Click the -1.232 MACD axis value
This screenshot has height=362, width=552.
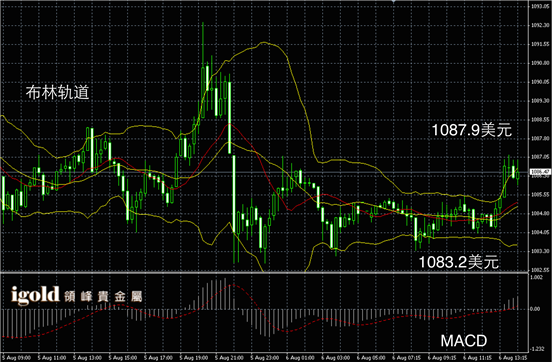coord(537,349)
